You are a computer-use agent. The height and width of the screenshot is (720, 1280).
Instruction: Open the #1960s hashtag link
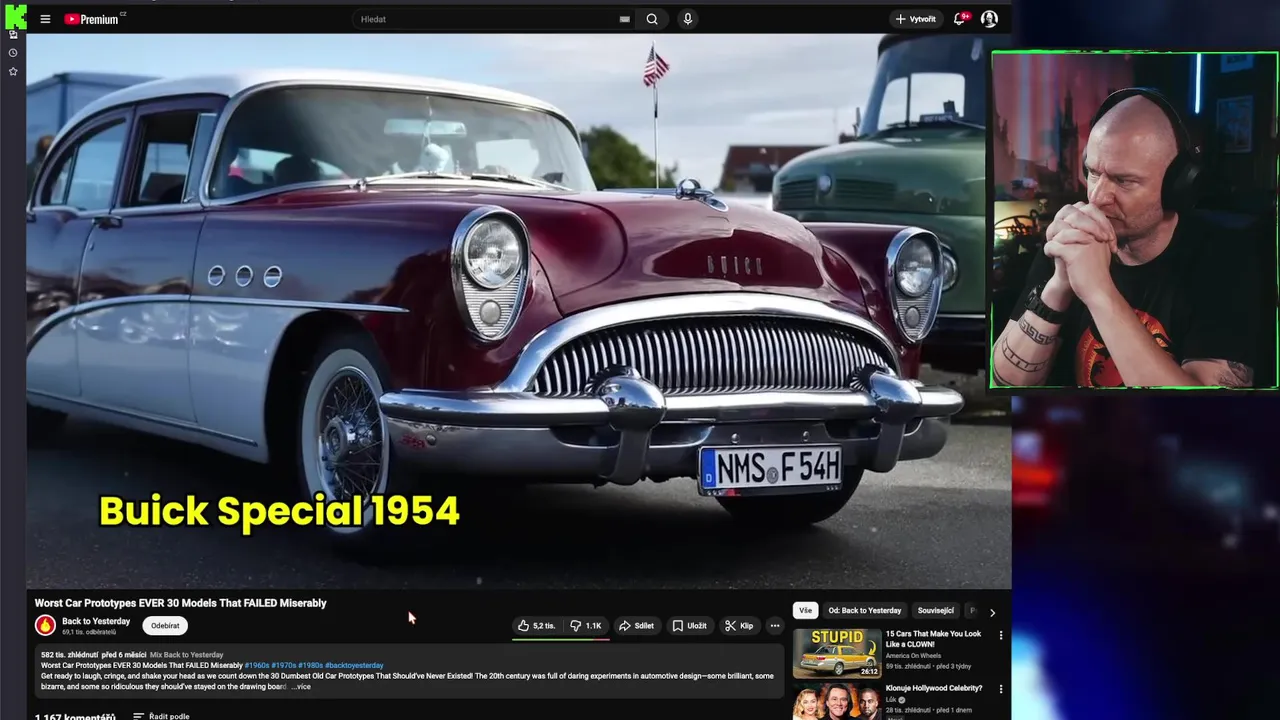(x=257, y=665)
